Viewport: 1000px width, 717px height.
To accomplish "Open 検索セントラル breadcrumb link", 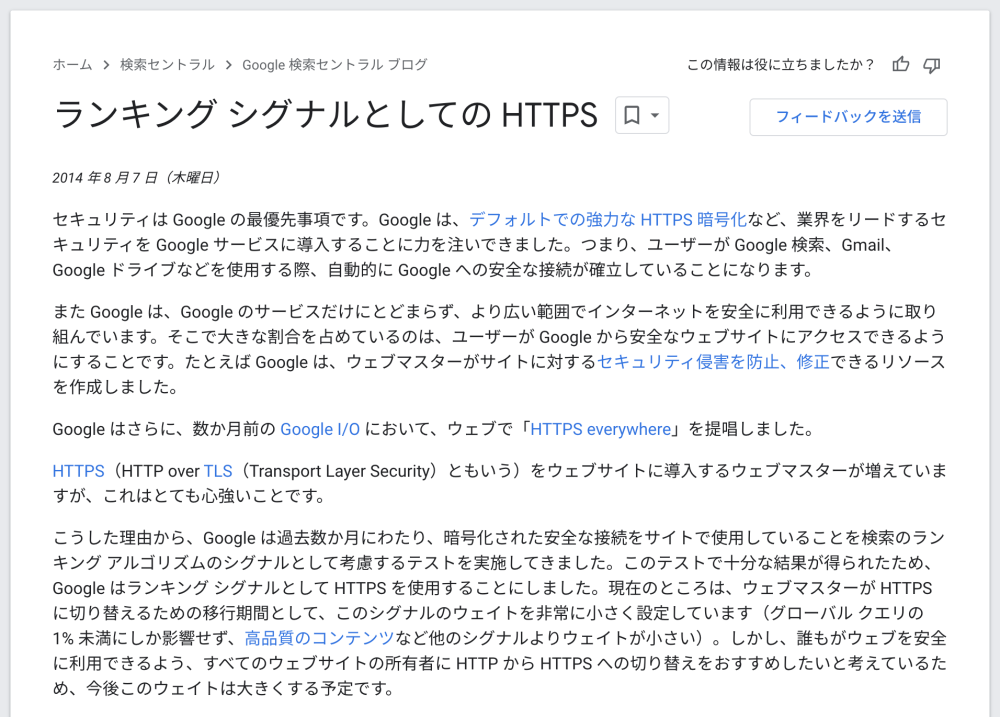I will (167, 64).
